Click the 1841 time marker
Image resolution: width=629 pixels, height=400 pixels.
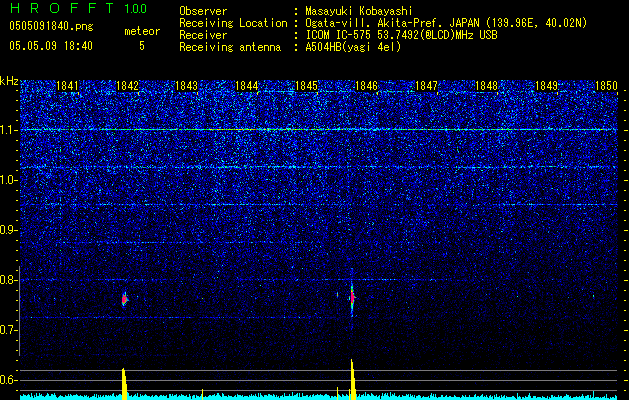click(67, 85)
